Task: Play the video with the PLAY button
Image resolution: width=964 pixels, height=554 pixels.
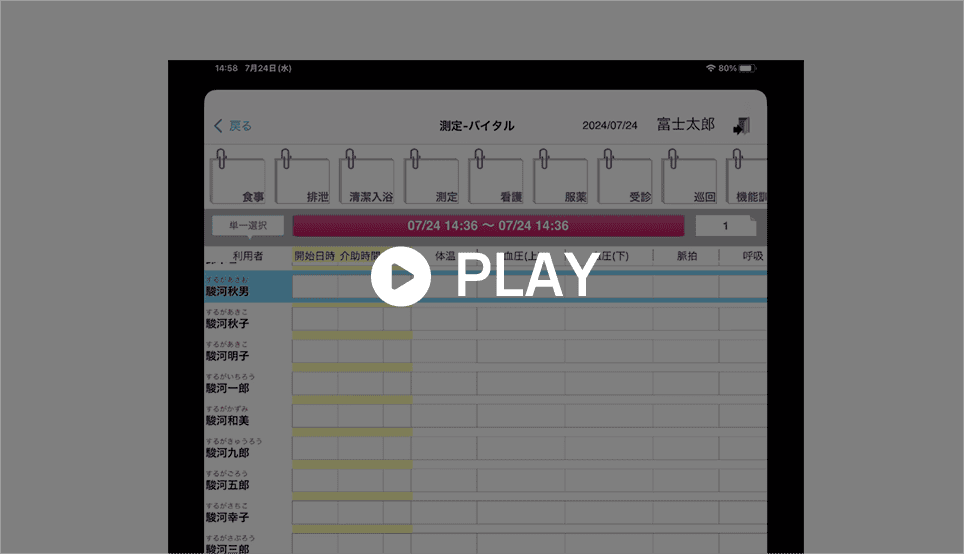Action: (x=485, y=276)
